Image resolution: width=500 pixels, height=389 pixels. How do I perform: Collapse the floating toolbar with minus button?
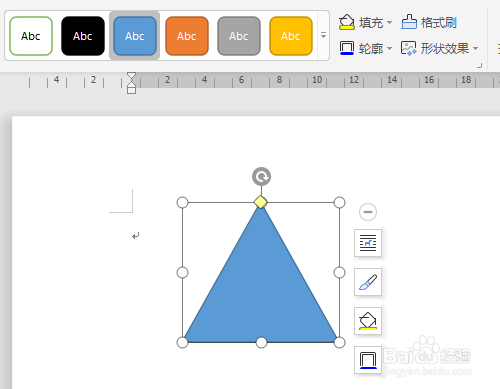coord(368,212)
